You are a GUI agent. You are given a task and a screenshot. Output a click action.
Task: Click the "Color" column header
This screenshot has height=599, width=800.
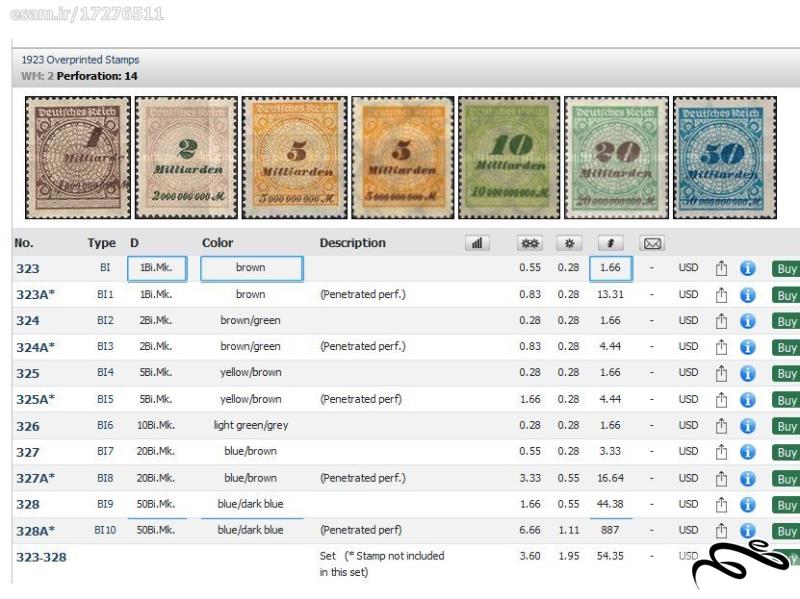pyautogui.click(x=217, y=243)
